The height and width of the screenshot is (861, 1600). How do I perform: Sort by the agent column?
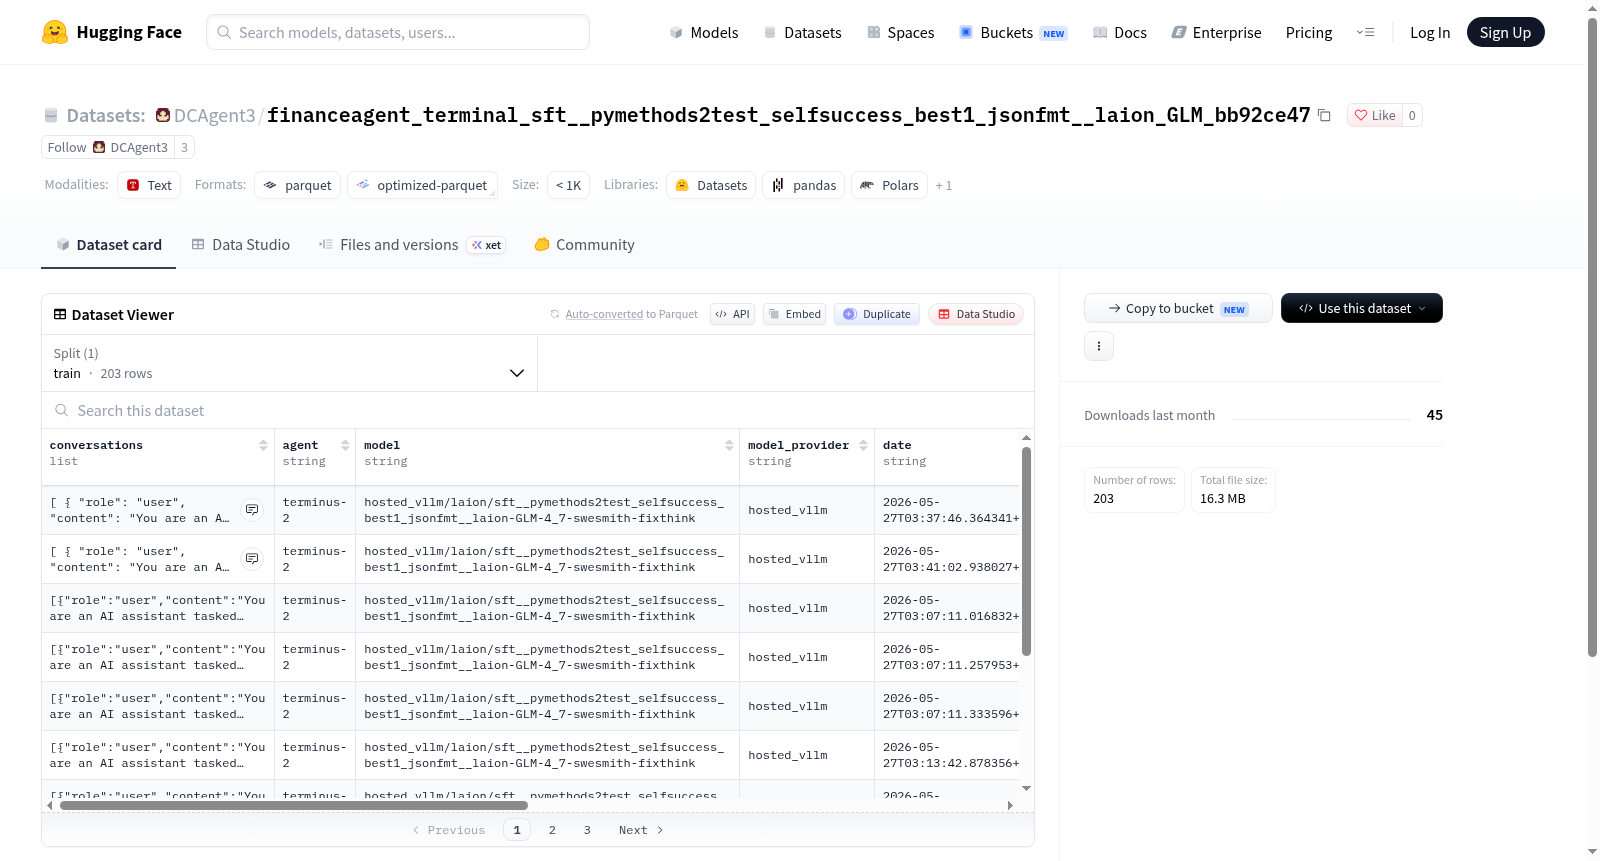(x=345, y=445)
